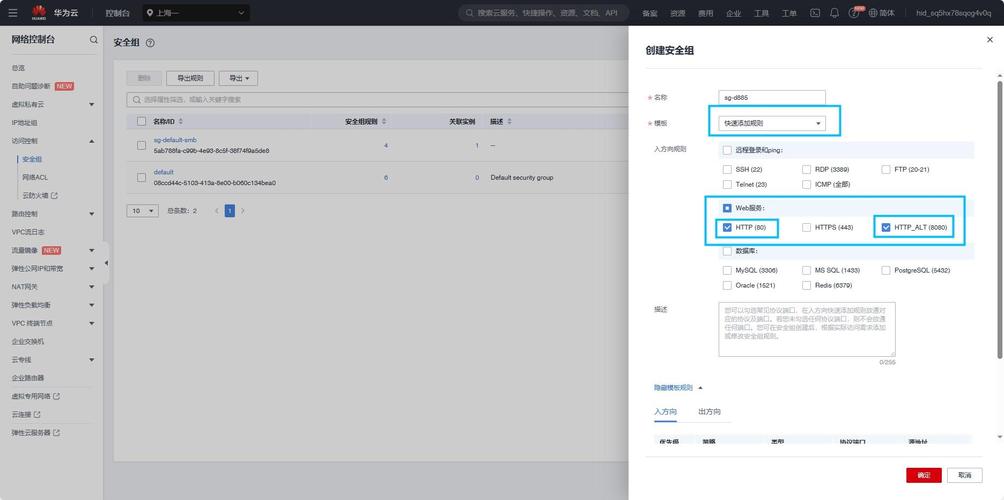Screen dimensions: 1004x500
Task: Switch to the 出方向 tab
Action: coord(709,412)
